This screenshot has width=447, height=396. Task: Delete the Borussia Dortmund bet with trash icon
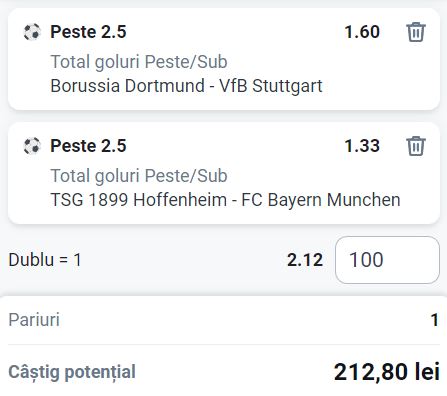[x=416, y=32]
